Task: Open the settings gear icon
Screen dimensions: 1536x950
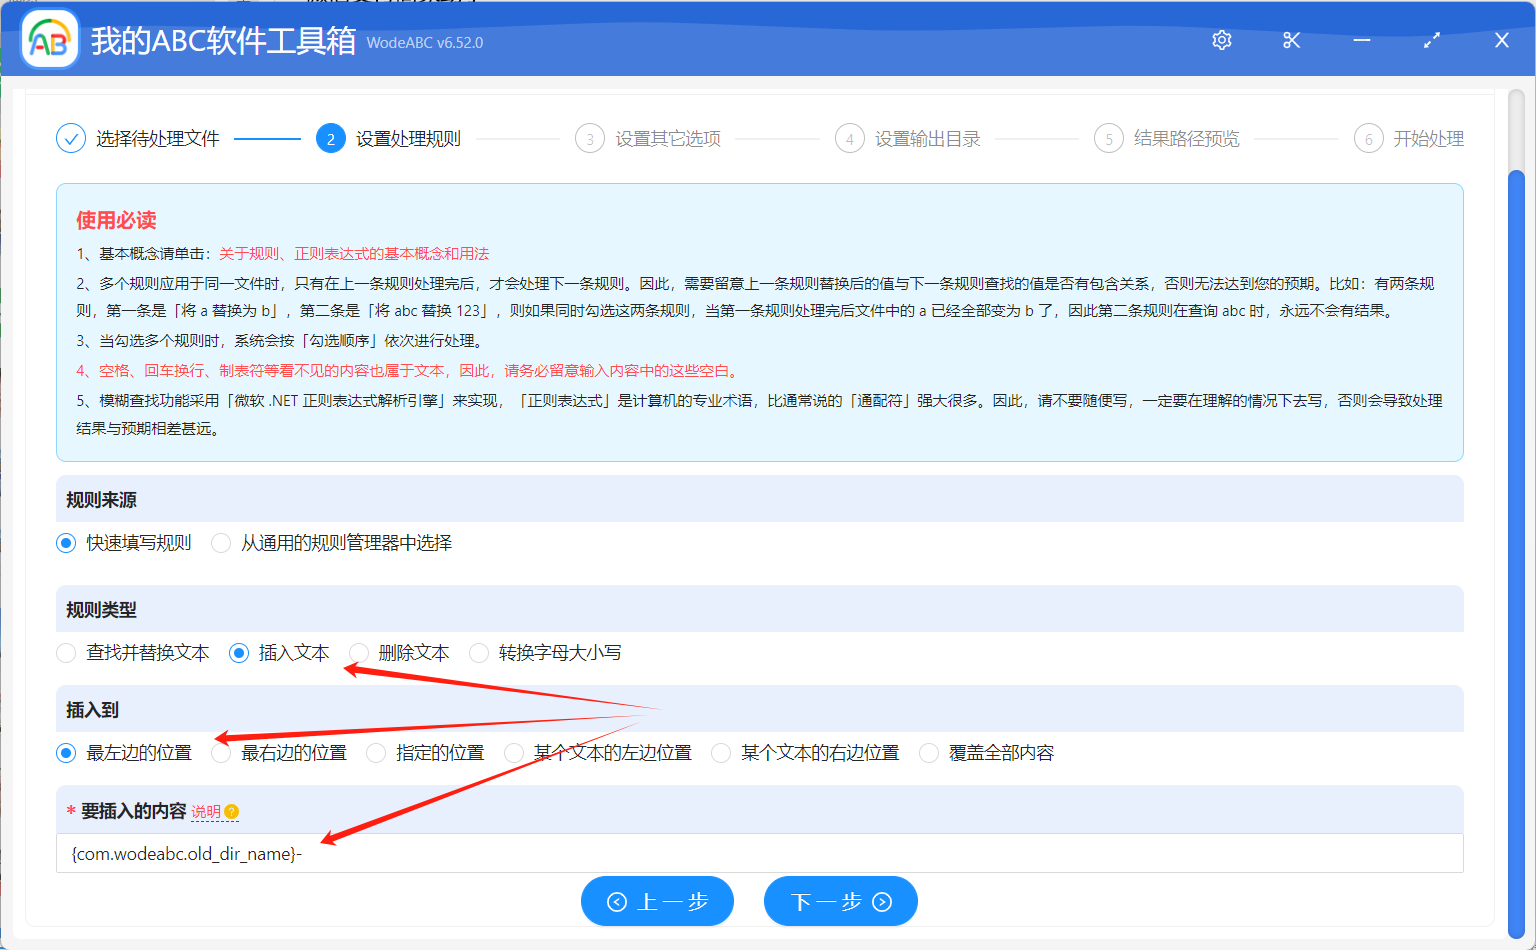Action: point(1221,40)
